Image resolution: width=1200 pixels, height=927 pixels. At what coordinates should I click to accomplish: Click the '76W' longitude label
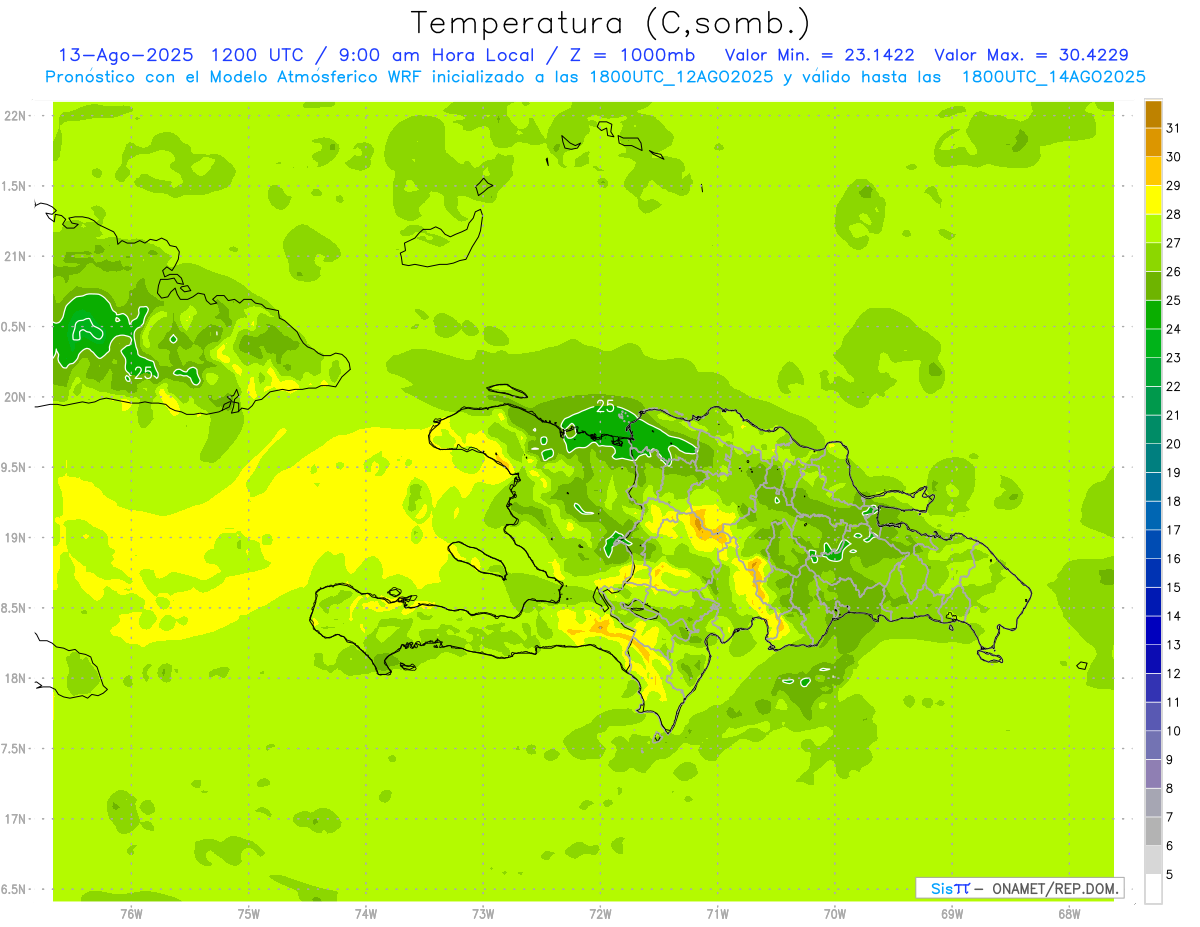pos(131,915)
